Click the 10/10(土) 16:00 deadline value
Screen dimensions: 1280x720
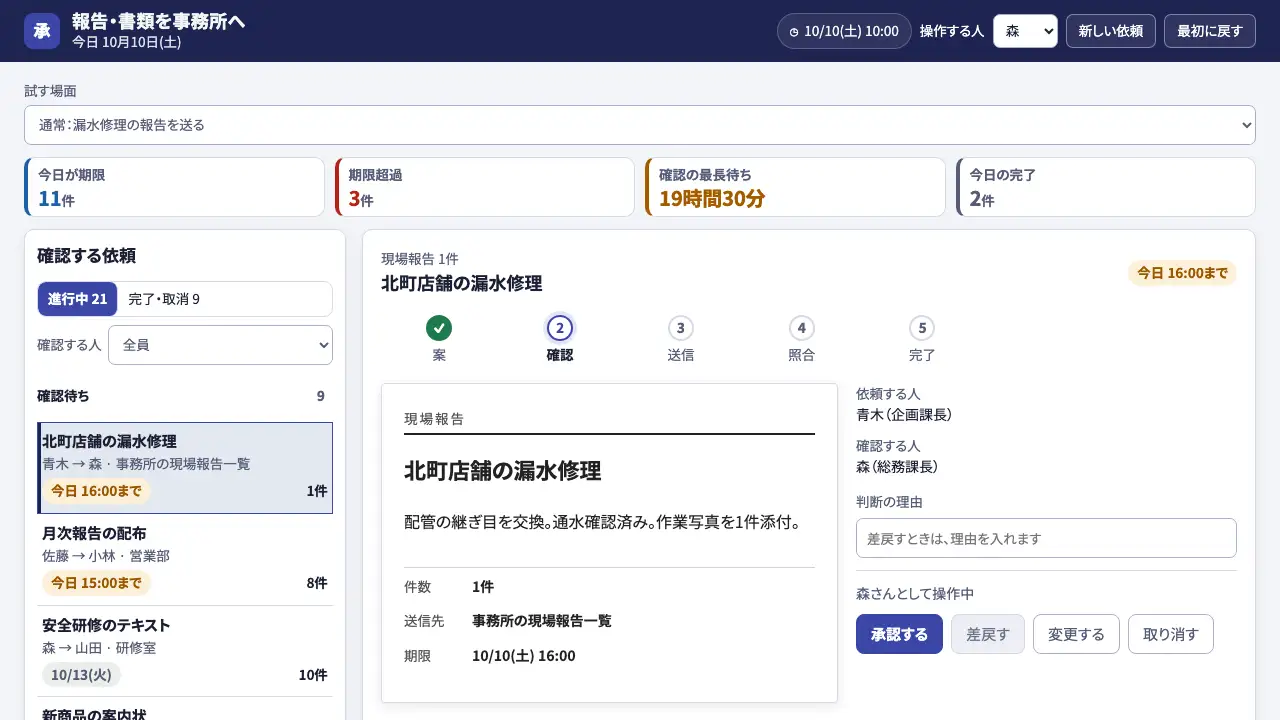click(524, 656)
